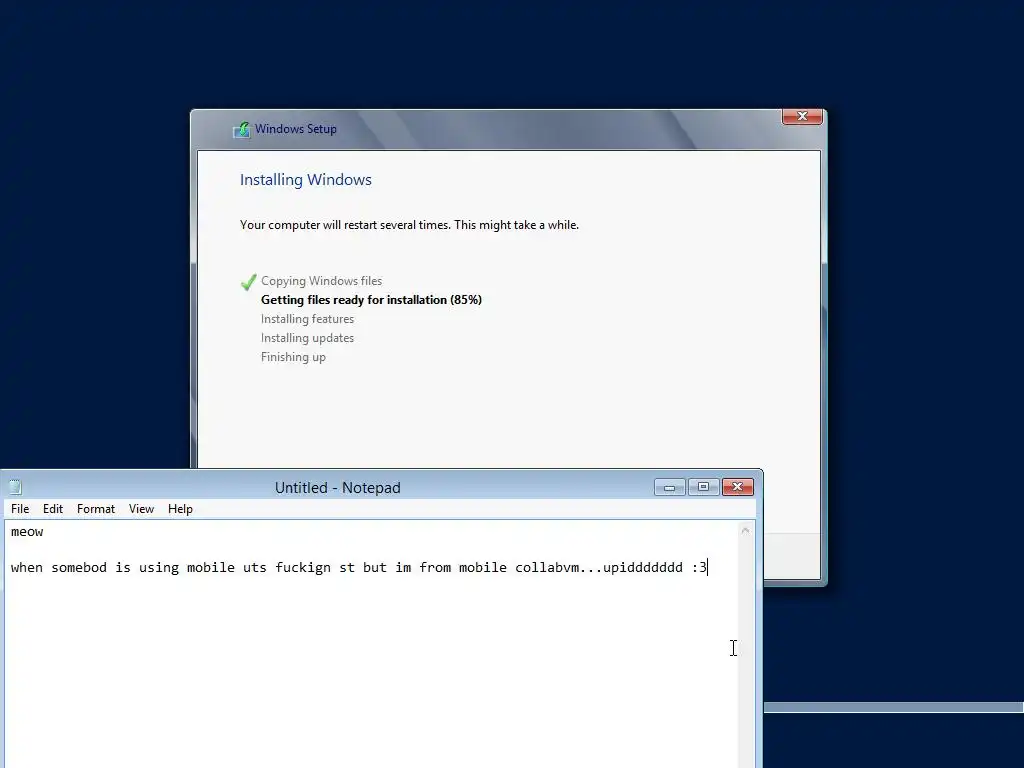Open the Notepad File menu
The height and width of the screenshot is (768, 1024).
tap(20, 509)
